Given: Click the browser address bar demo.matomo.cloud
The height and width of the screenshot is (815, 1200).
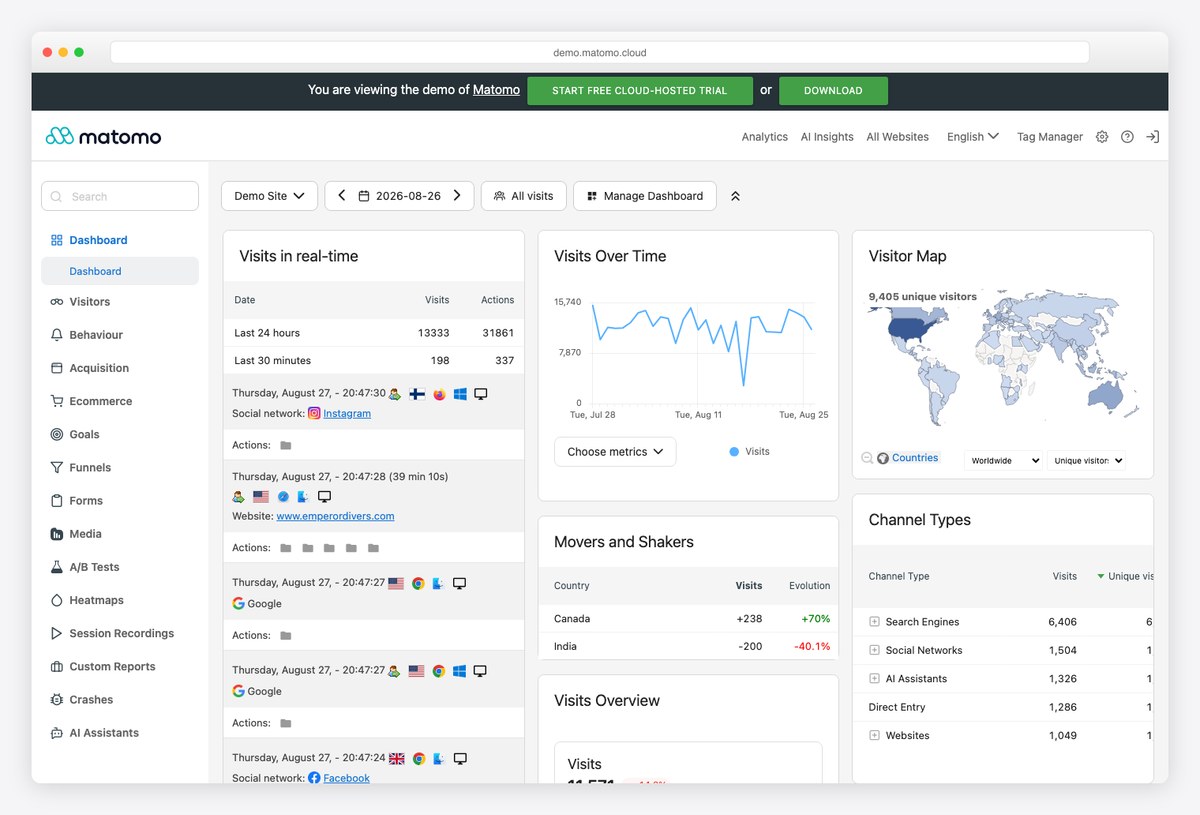Looking at the screenshot, I should tap(600, 53).
